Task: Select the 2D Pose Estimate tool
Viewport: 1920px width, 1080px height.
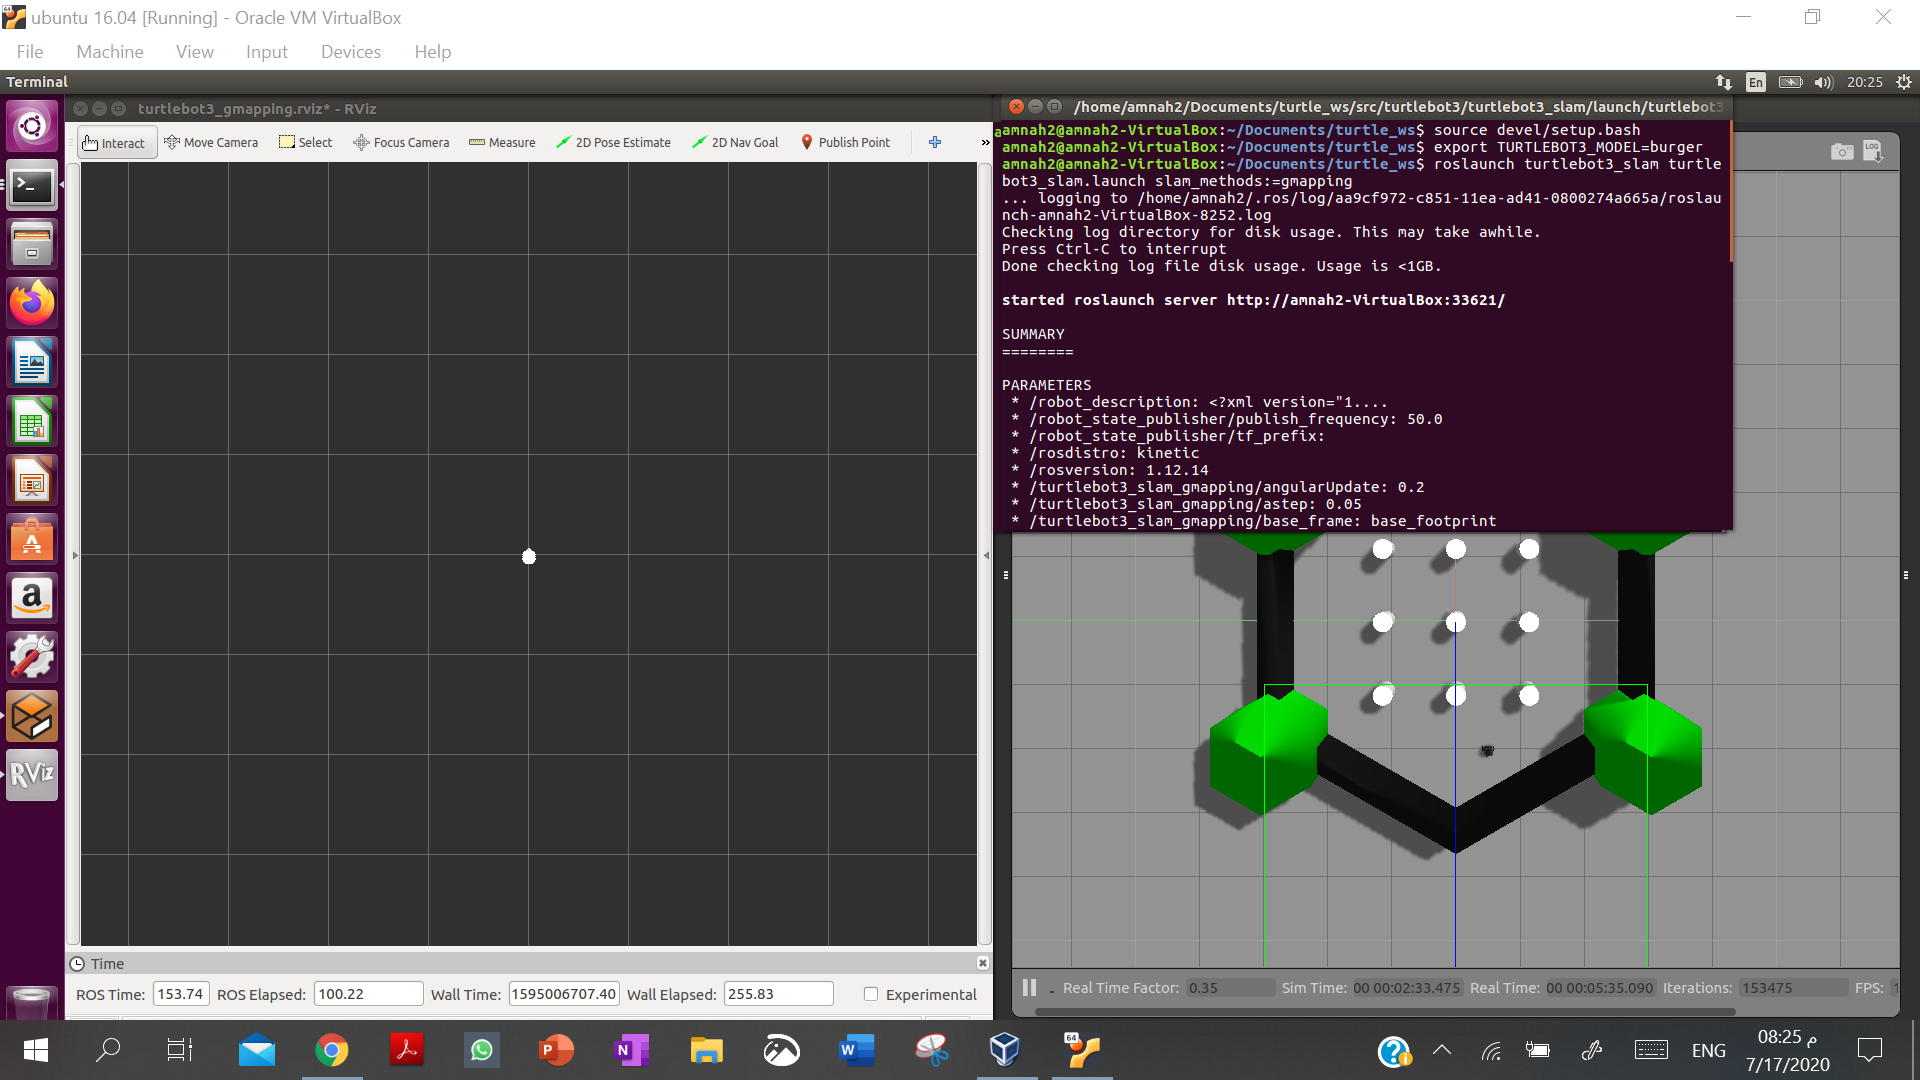Action: click(x=613, y=142)
